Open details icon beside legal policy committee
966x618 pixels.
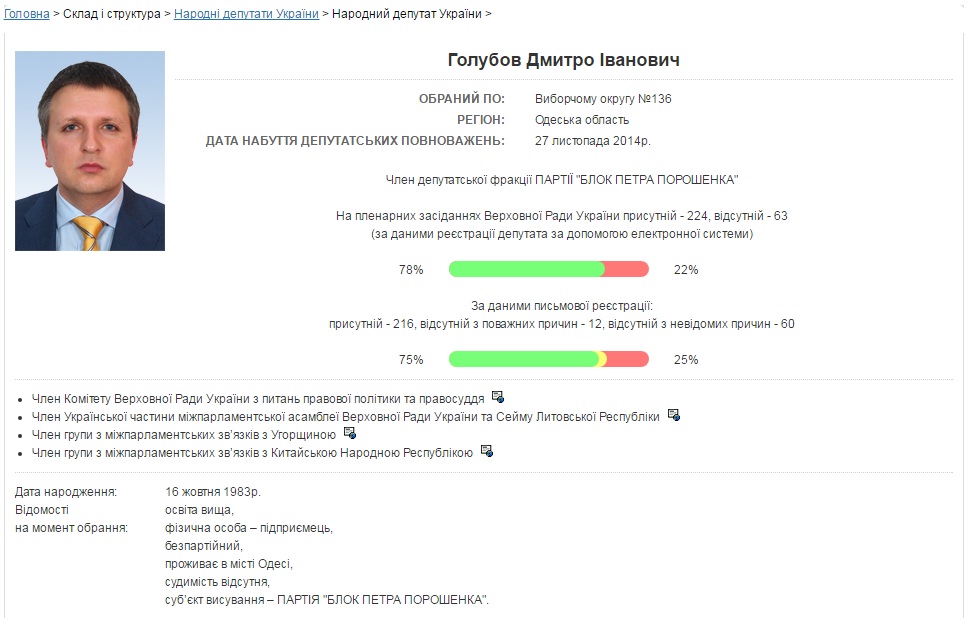(497, 397)
